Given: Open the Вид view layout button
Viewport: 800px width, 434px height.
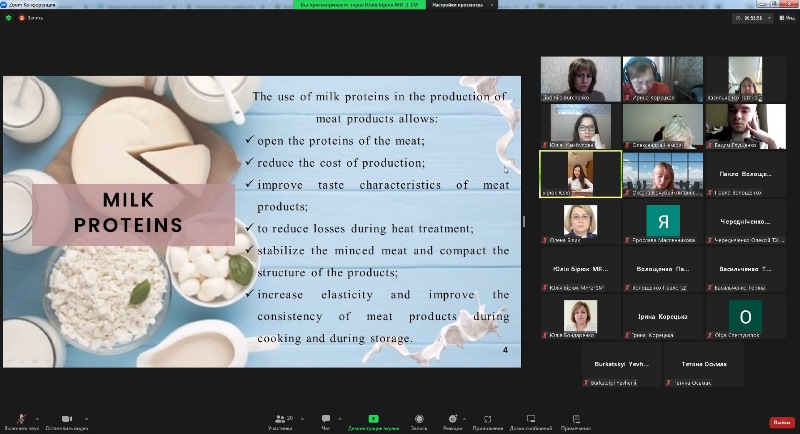Looking at the screenshot, I should [787, 18].
